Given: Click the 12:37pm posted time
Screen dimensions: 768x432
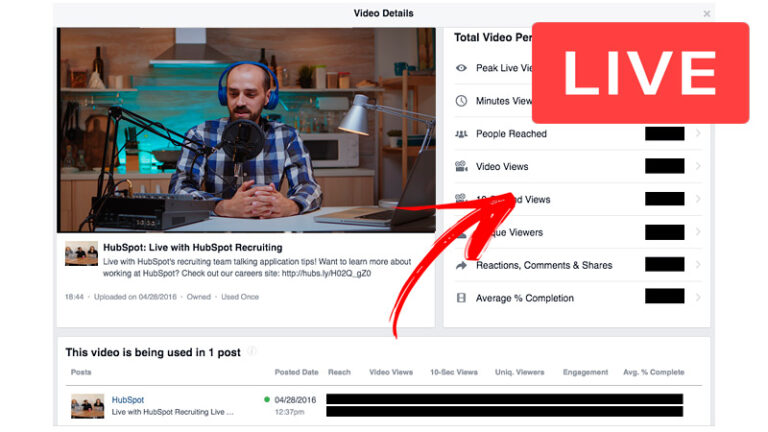Looking at the screenshot, I should (289, 412).
